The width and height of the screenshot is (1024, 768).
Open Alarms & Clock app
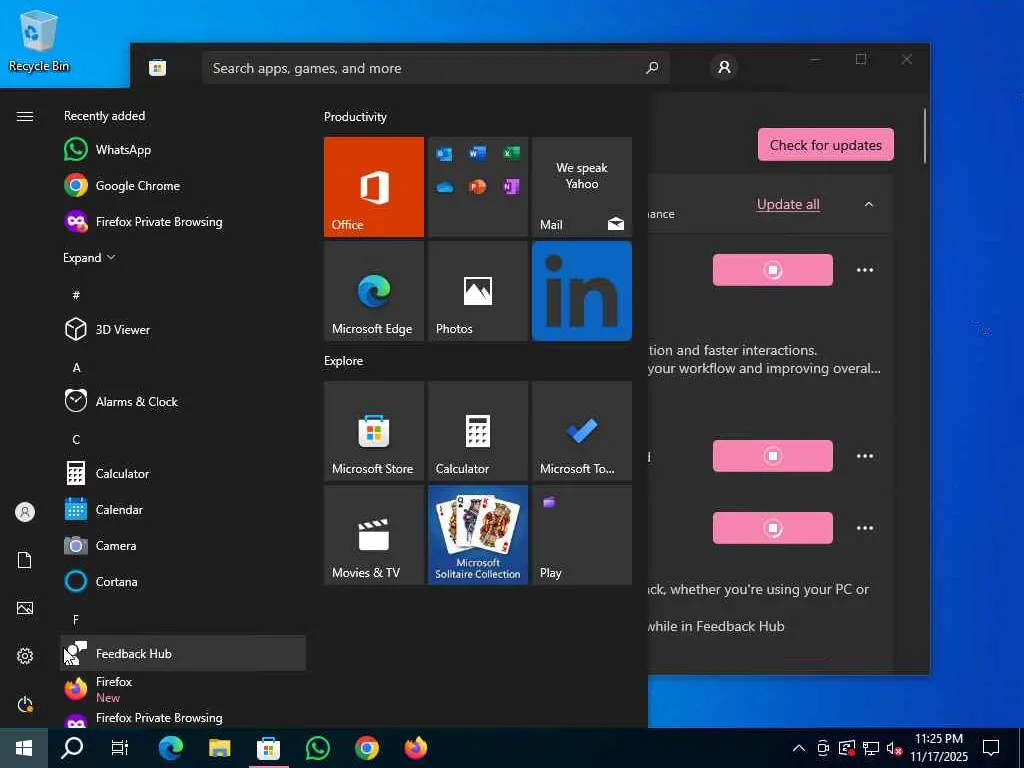[x=183, y=401]
